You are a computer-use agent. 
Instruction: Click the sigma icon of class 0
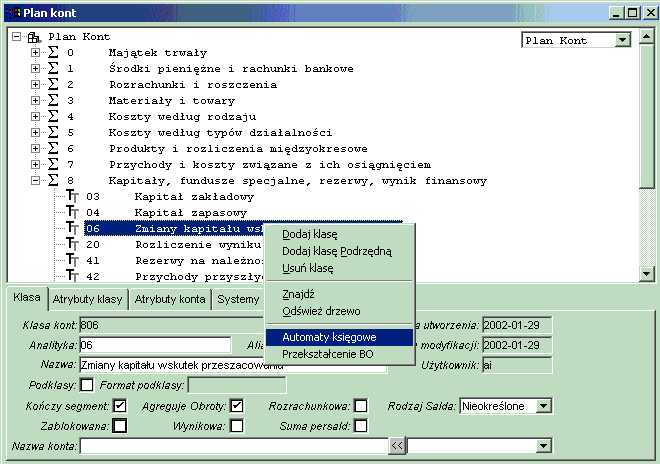point(53,52)
